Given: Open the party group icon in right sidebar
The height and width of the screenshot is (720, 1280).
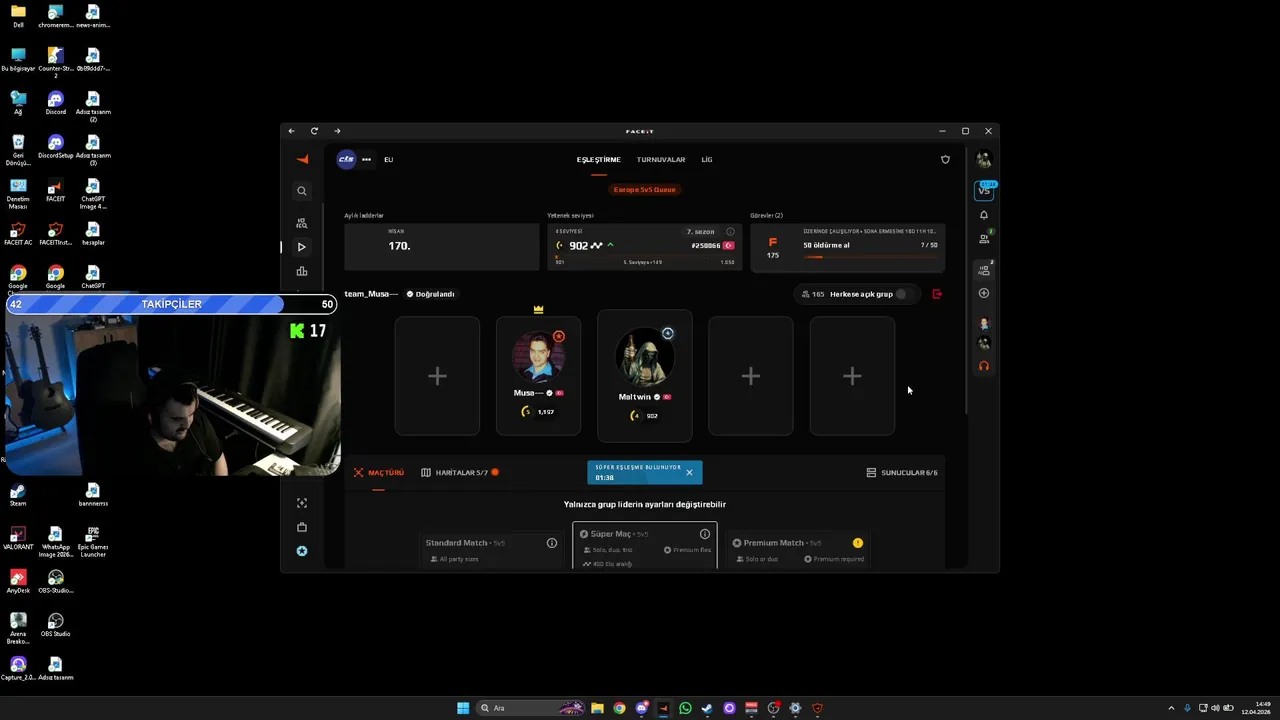Looking at the screenshot, I should [x=984, y=269].
